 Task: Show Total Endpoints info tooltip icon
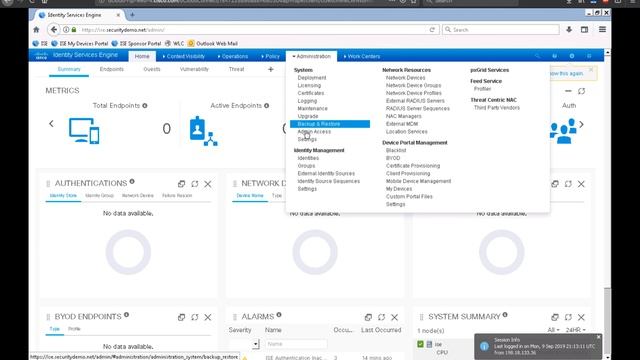pos(145,105)
